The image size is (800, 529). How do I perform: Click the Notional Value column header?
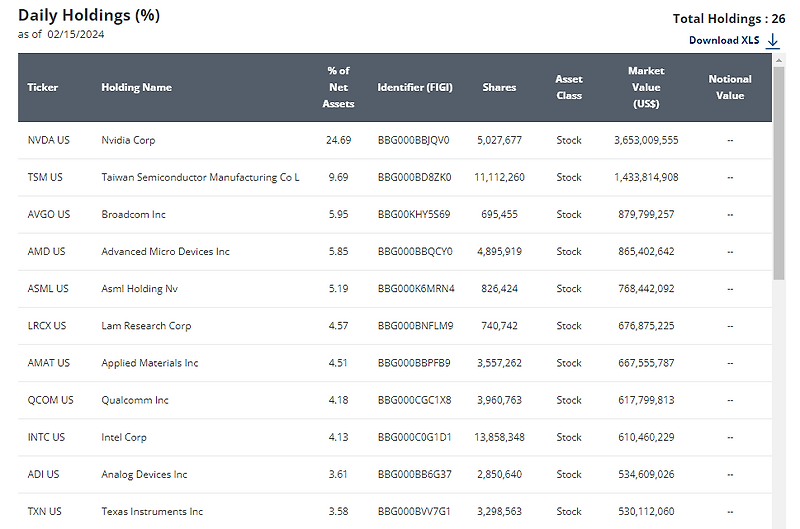(x=730, y=87)
